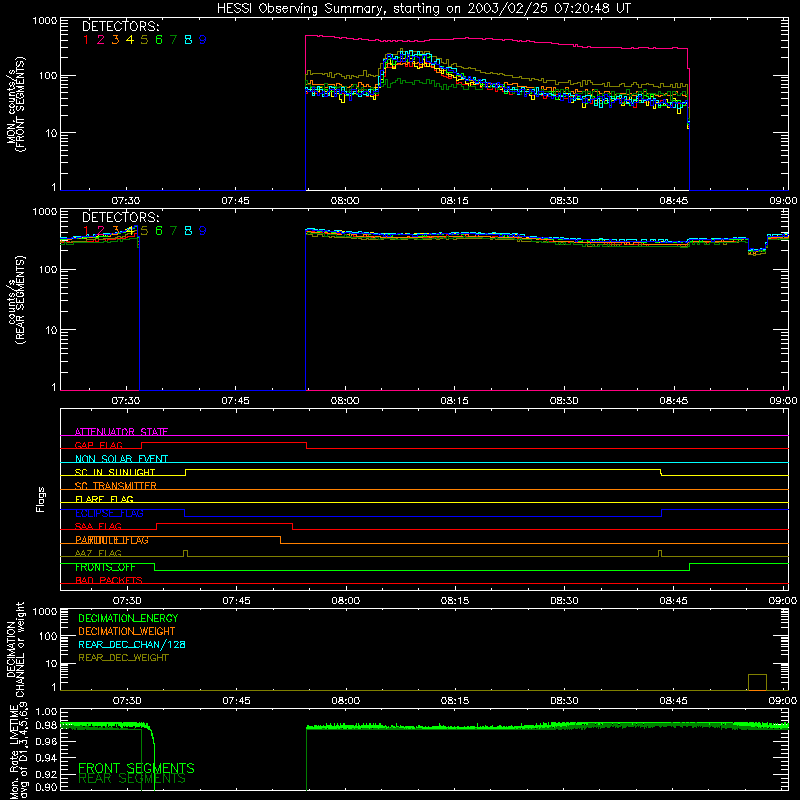This screenshot has height=800, width=800.
Task: Click the '0.98' tick on livetime axis
Action: [47, 724]
